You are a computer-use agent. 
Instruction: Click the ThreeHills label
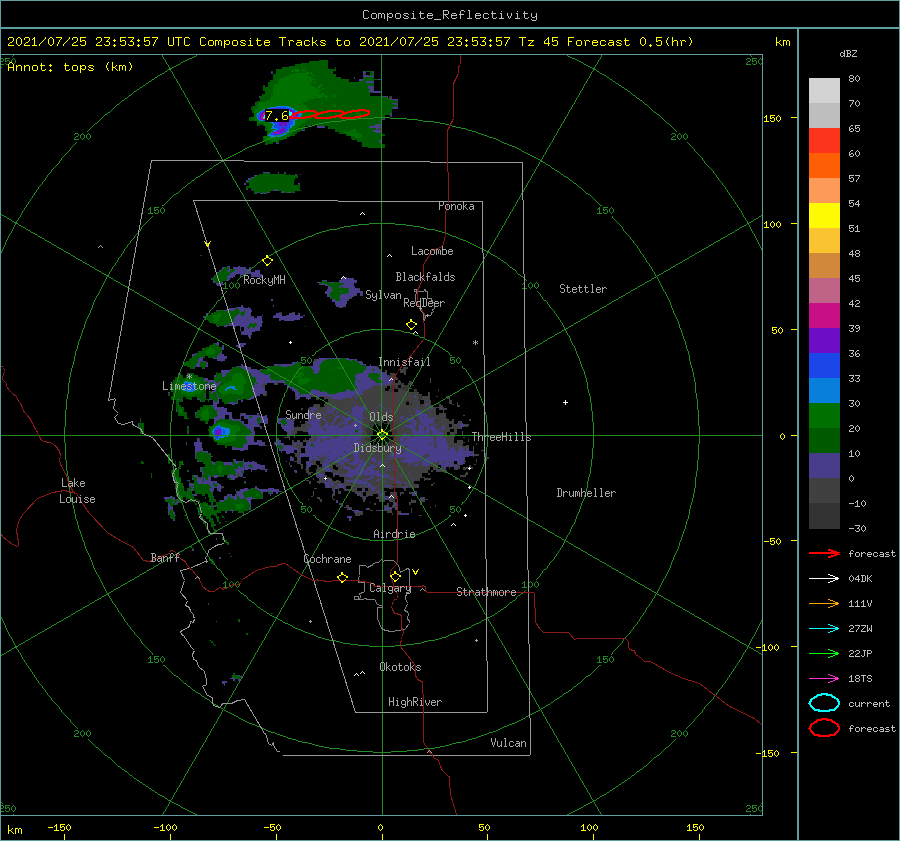[x=502, y=437]
